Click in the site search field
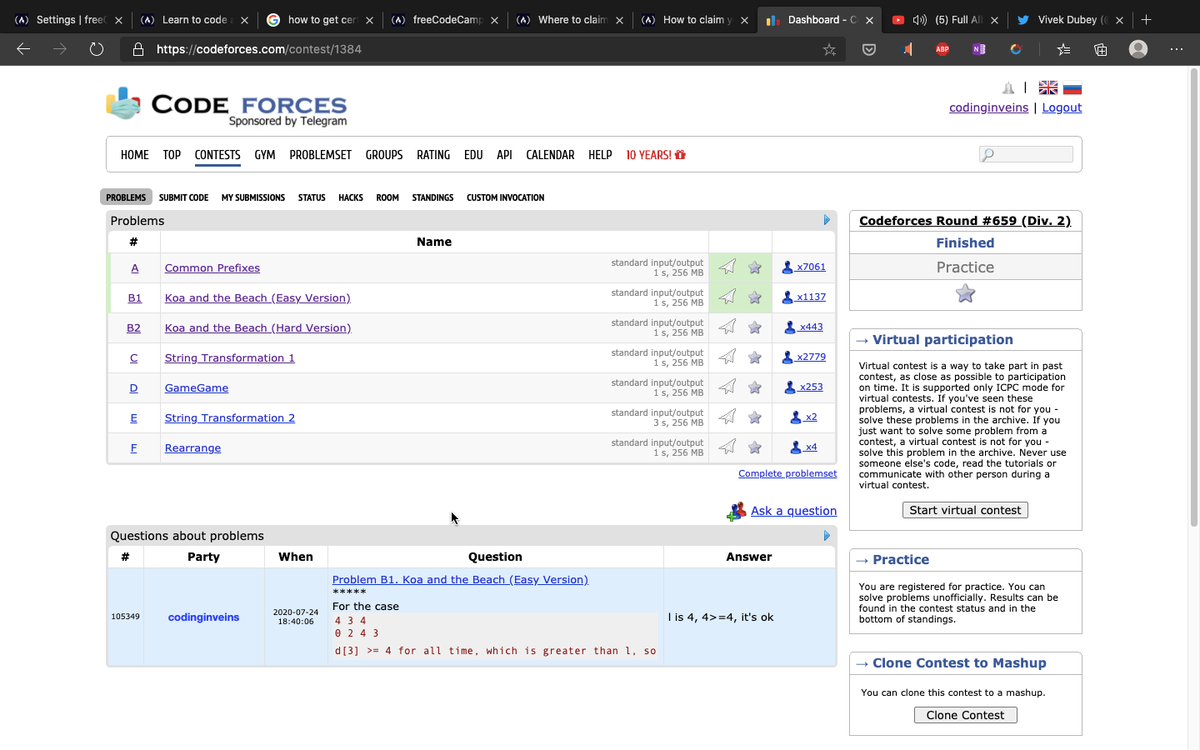Image resolution: width=1200 pixels, height=750 pixels. (1027, 154)
